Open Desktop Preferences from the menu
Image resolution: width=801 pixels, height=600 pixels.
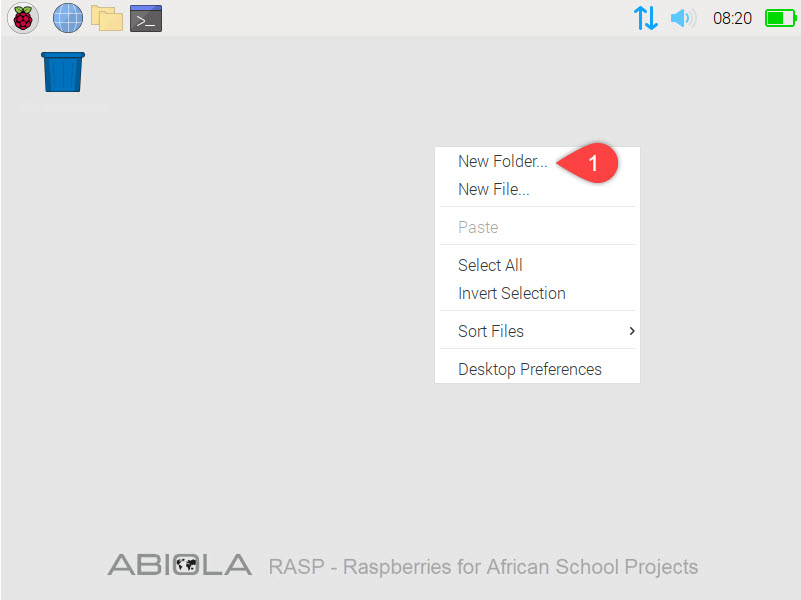(x=529, y=369)
